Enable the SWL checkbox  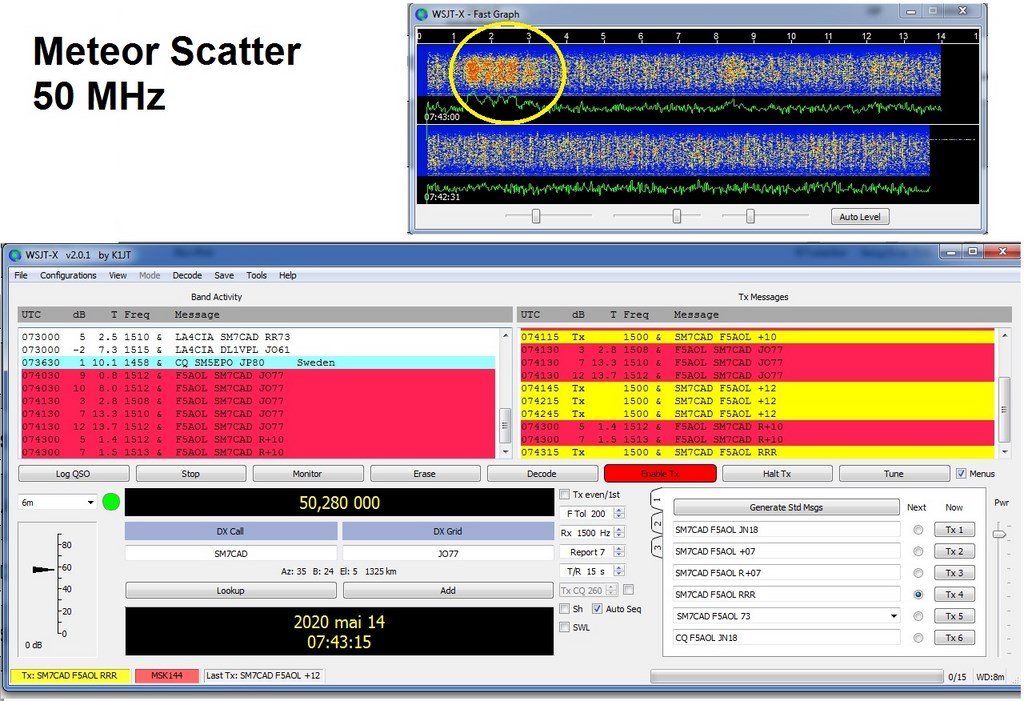(565, 627)
